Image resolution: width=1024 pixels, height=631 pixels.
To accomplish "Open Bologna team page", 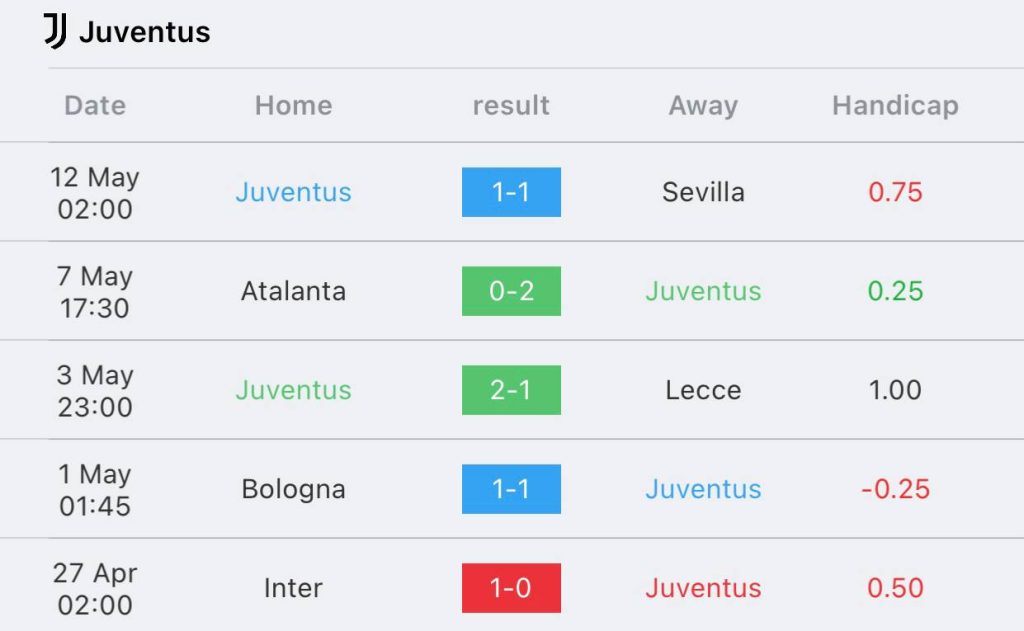I will (x=293, y=489).
